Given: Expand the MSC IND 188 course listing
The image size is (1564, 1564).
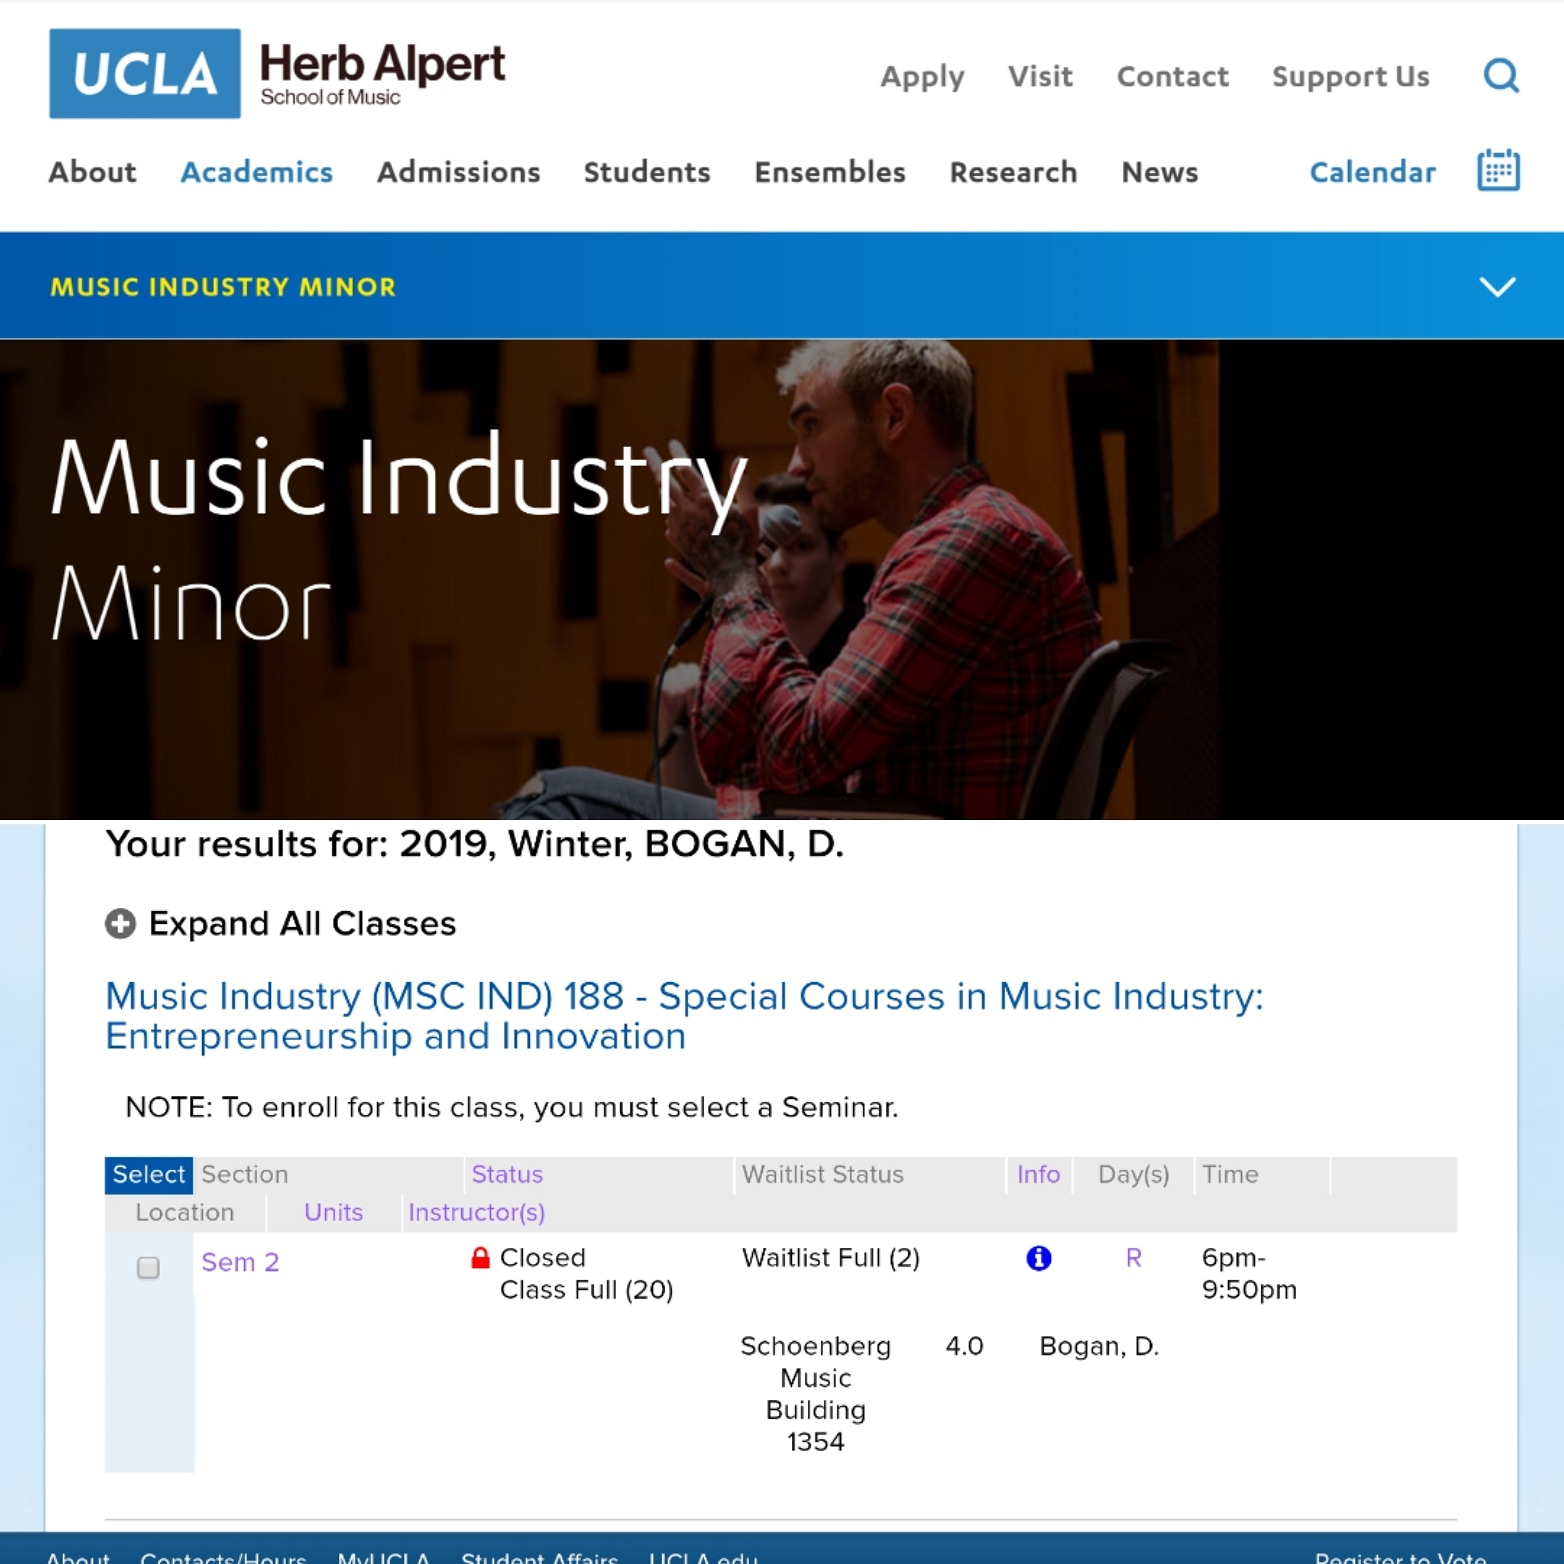Looking at the screenshot, I should [x=684, y=1016].
